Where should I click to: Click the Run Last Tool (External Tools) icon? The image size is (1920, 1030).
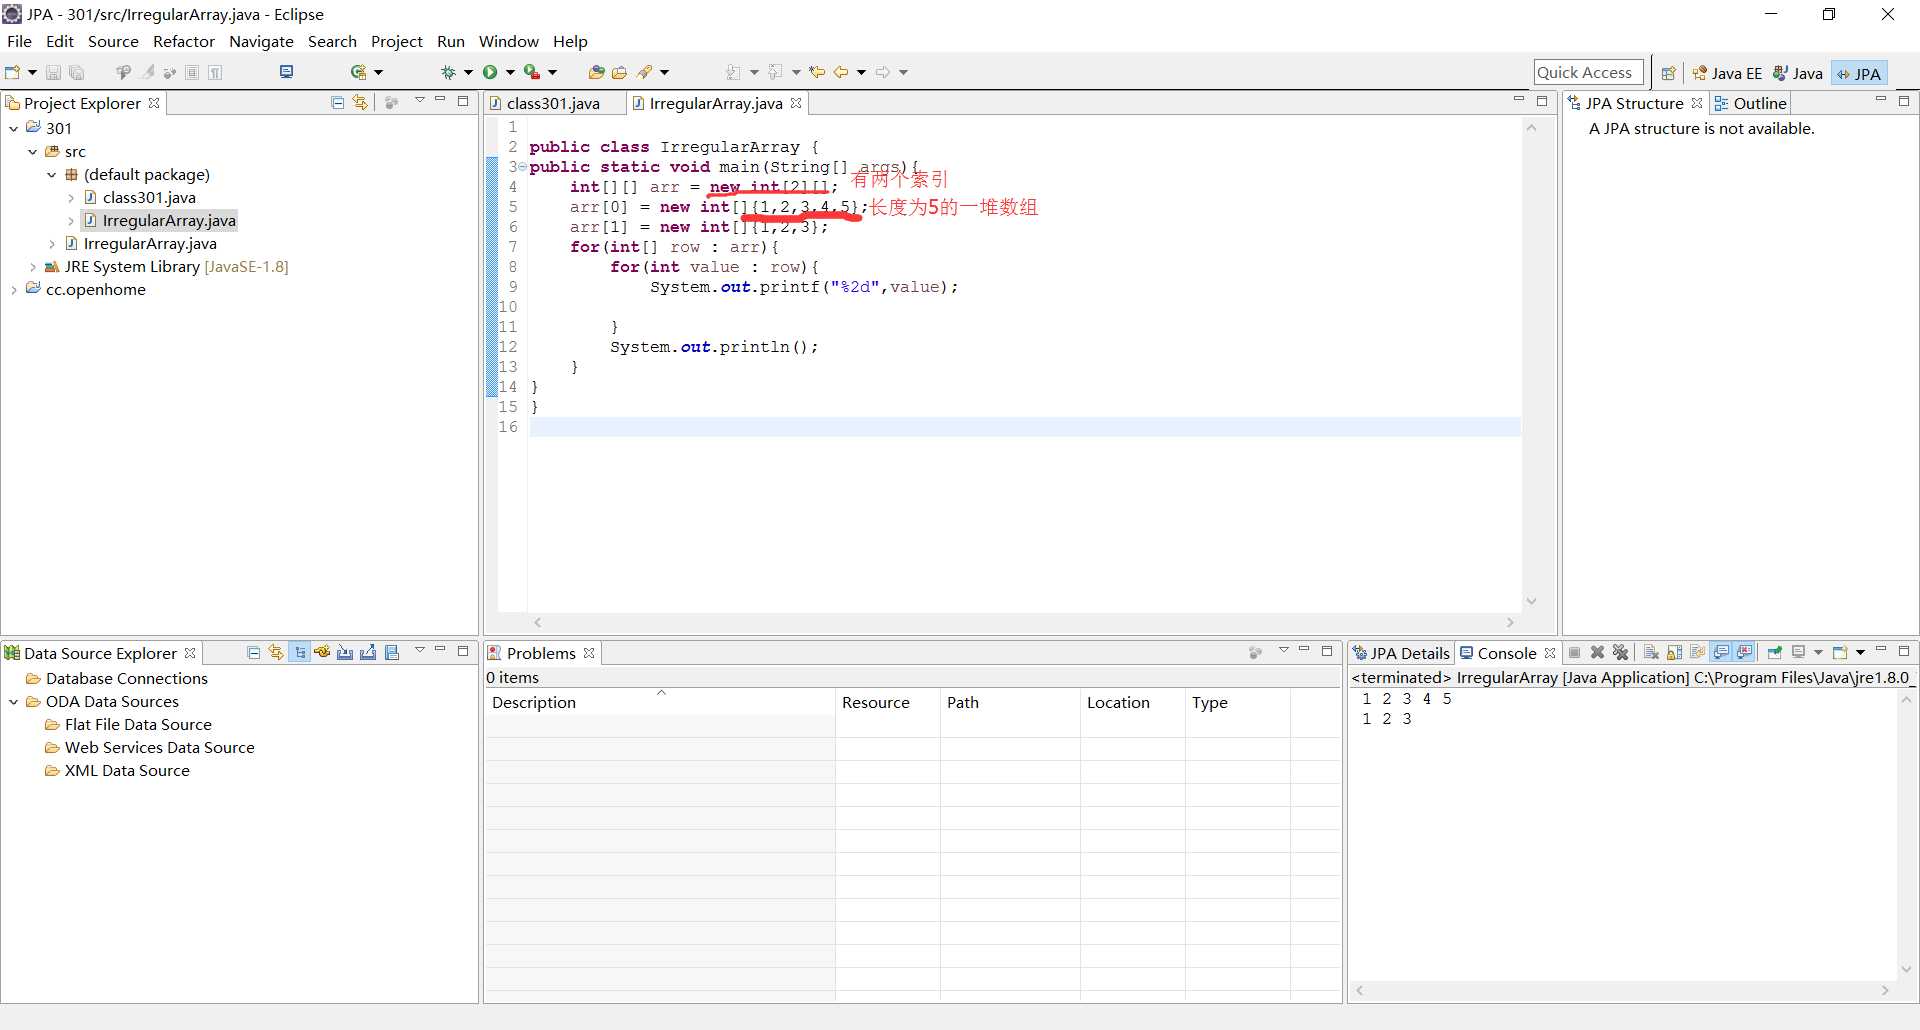(x=532, y=72)
